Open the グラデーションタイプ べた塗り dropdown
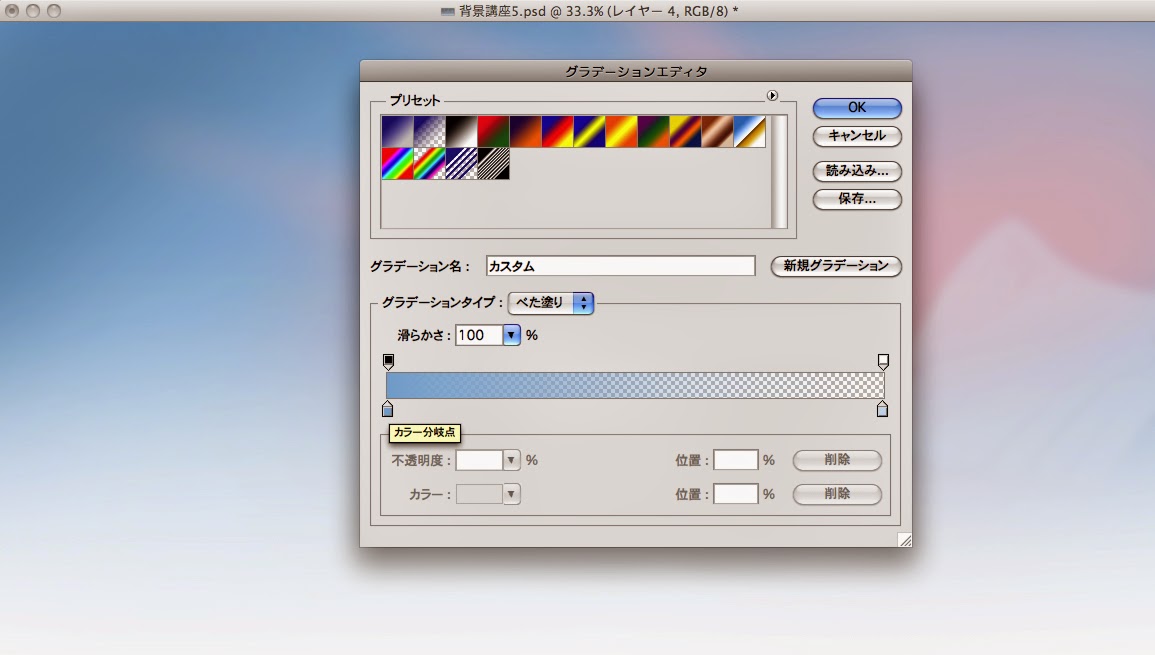 [x=551, y=303]
